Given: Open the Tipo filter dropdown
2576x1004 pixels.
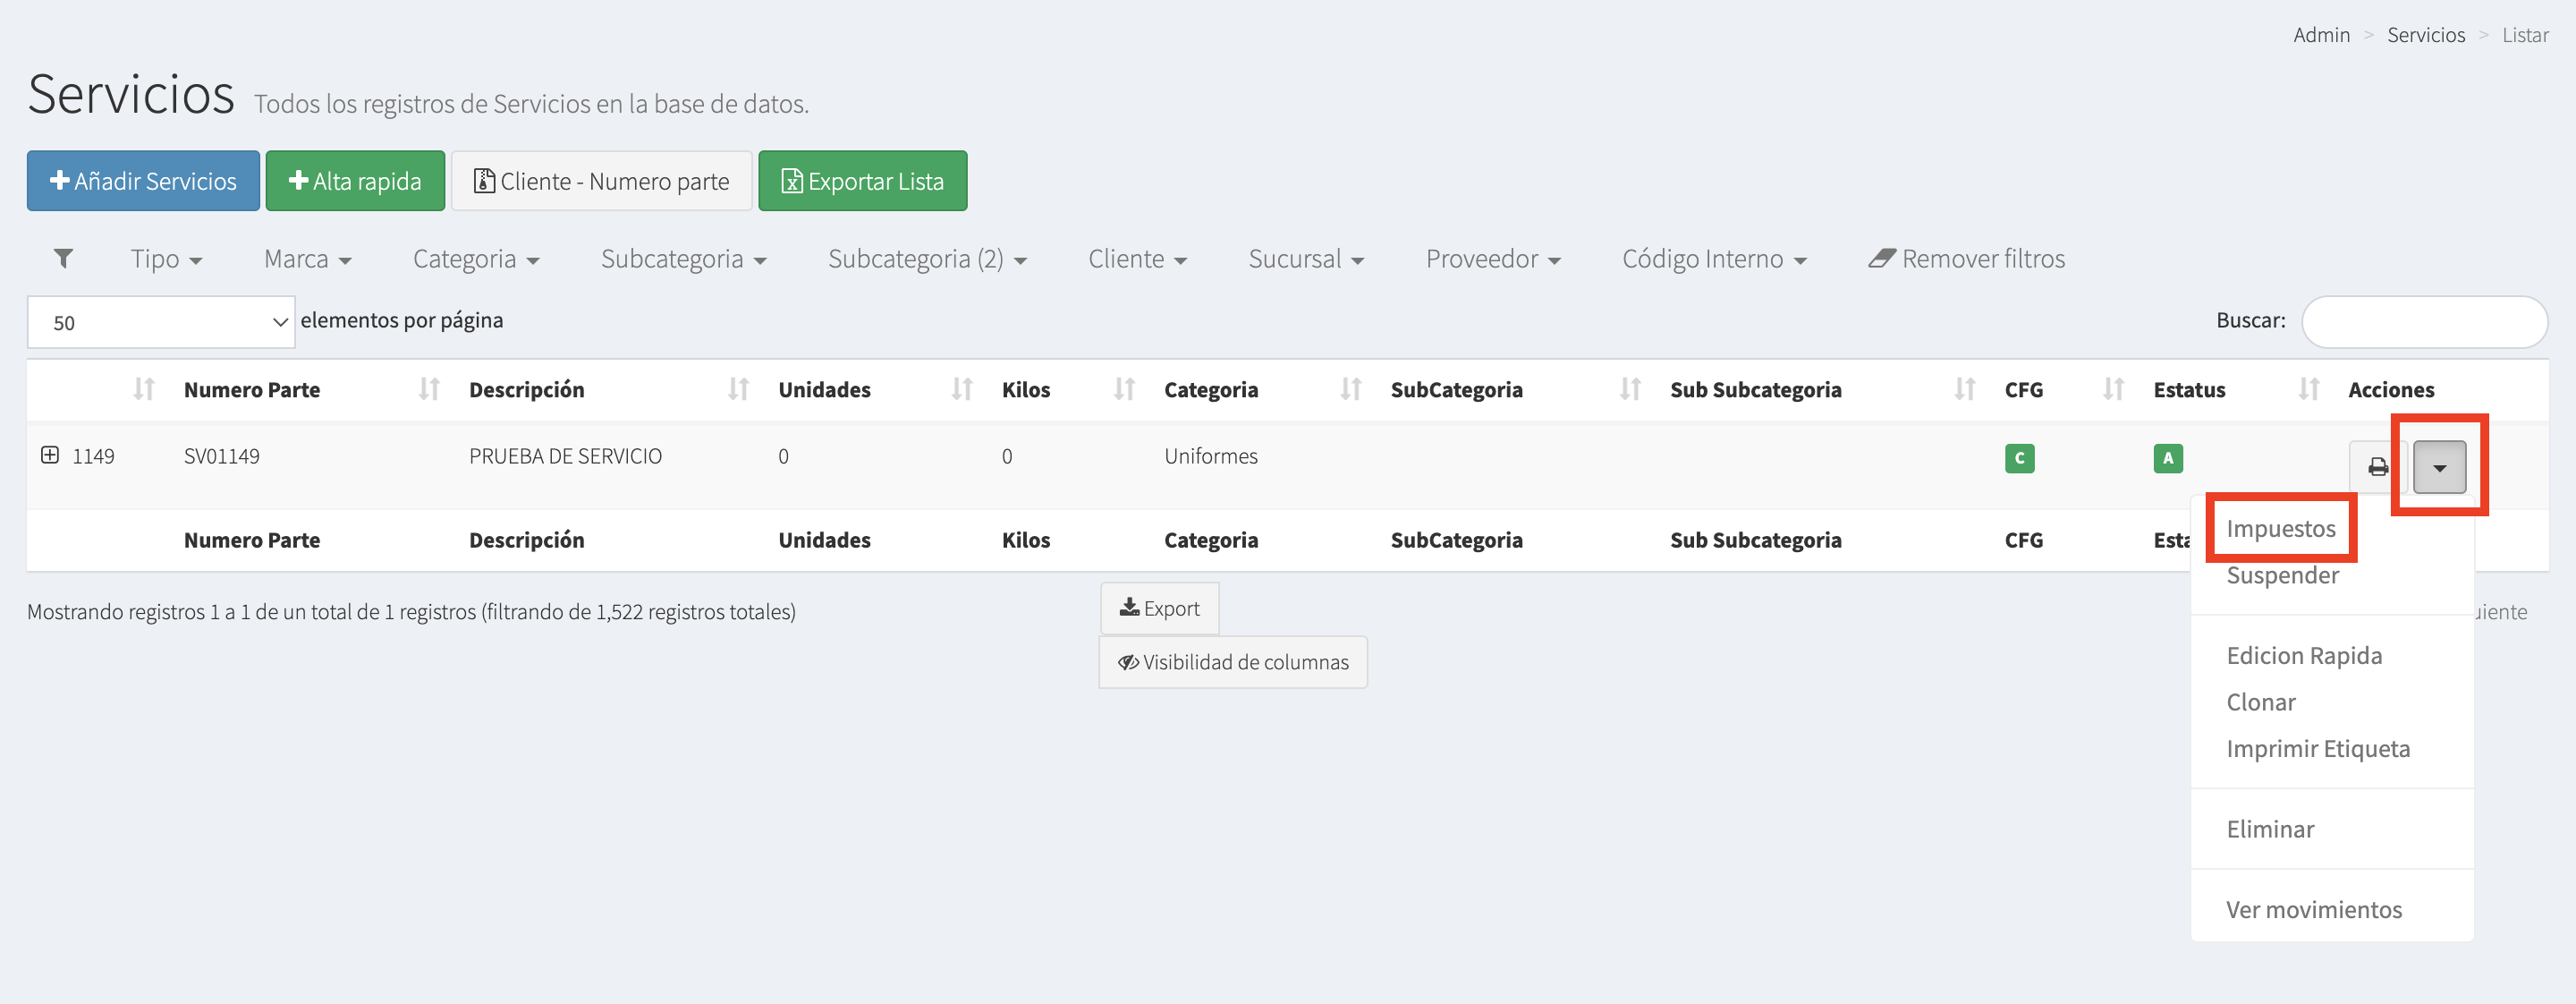Looking at the screenshot, I should tap(166, 259).
